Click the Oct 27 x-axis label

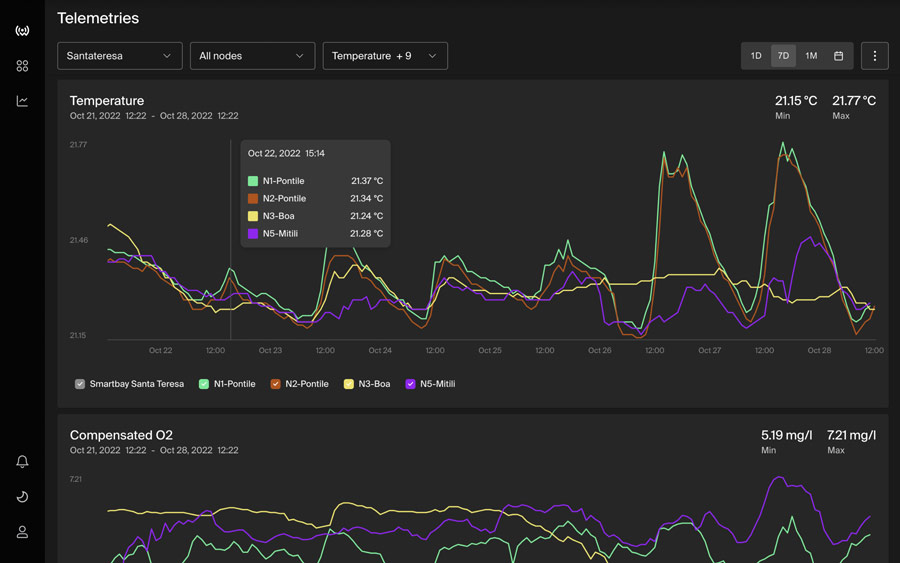[709, 350]
